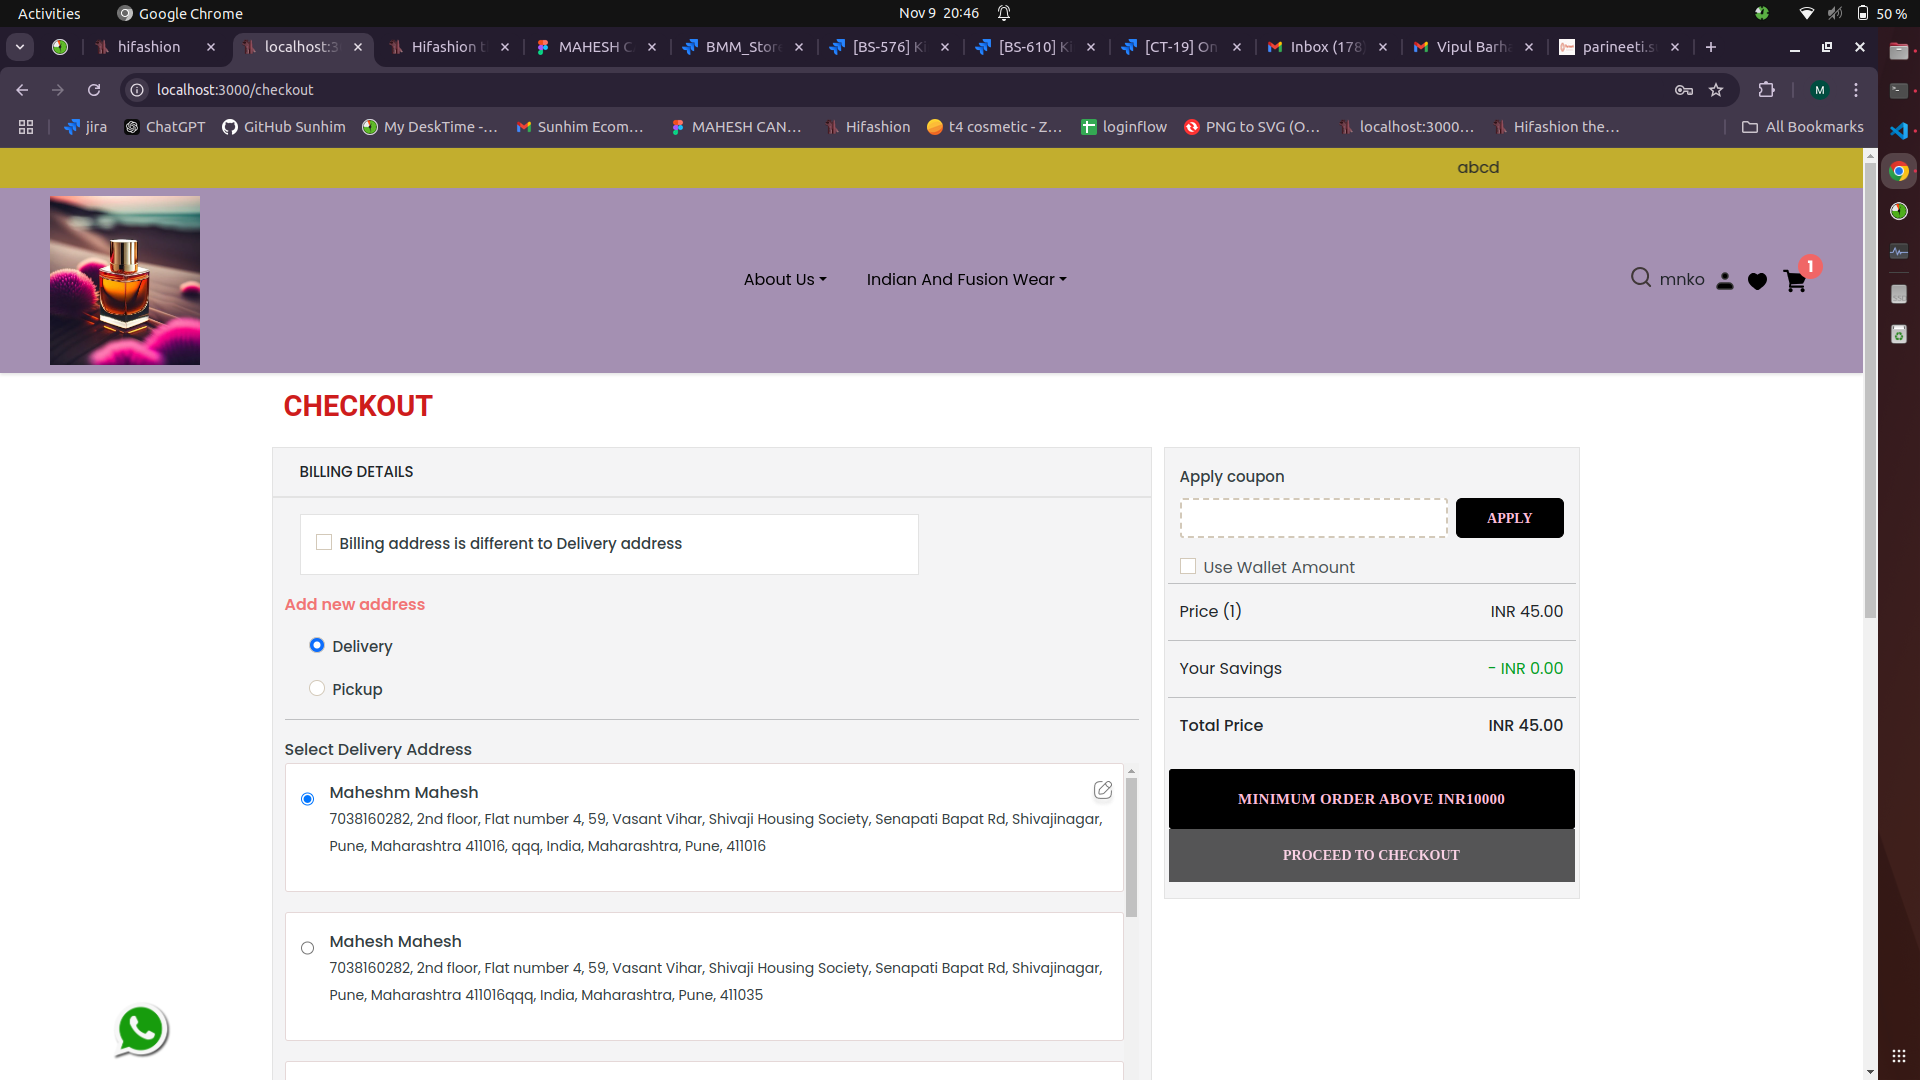Click the address list scrollbar
This screenshot has height=1080, width=1920.
1131,847
